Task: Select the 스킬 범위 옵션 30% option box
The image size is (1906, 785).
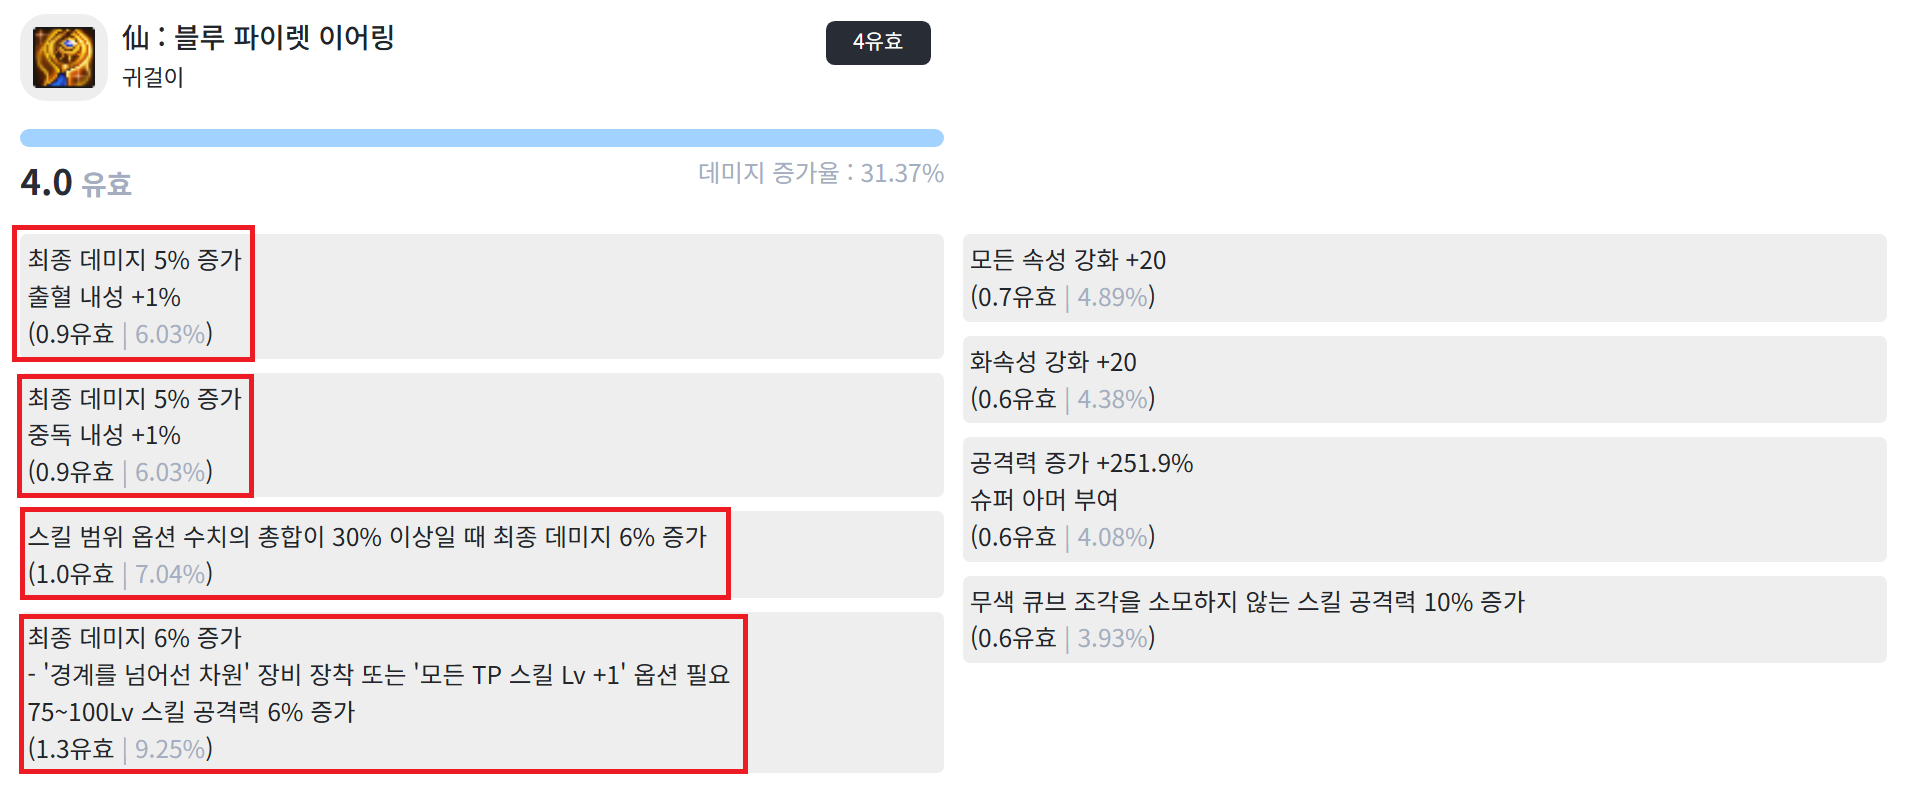Action: [x=482, y=555]
